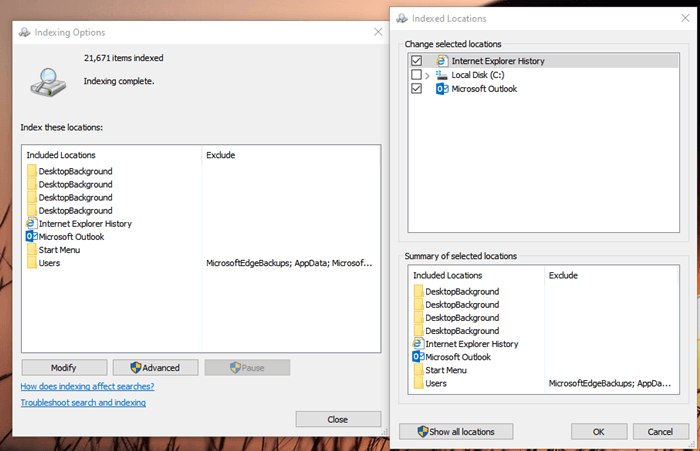
Task: Click Users folder icon in Summary list
Action: (x=418, y=383)
